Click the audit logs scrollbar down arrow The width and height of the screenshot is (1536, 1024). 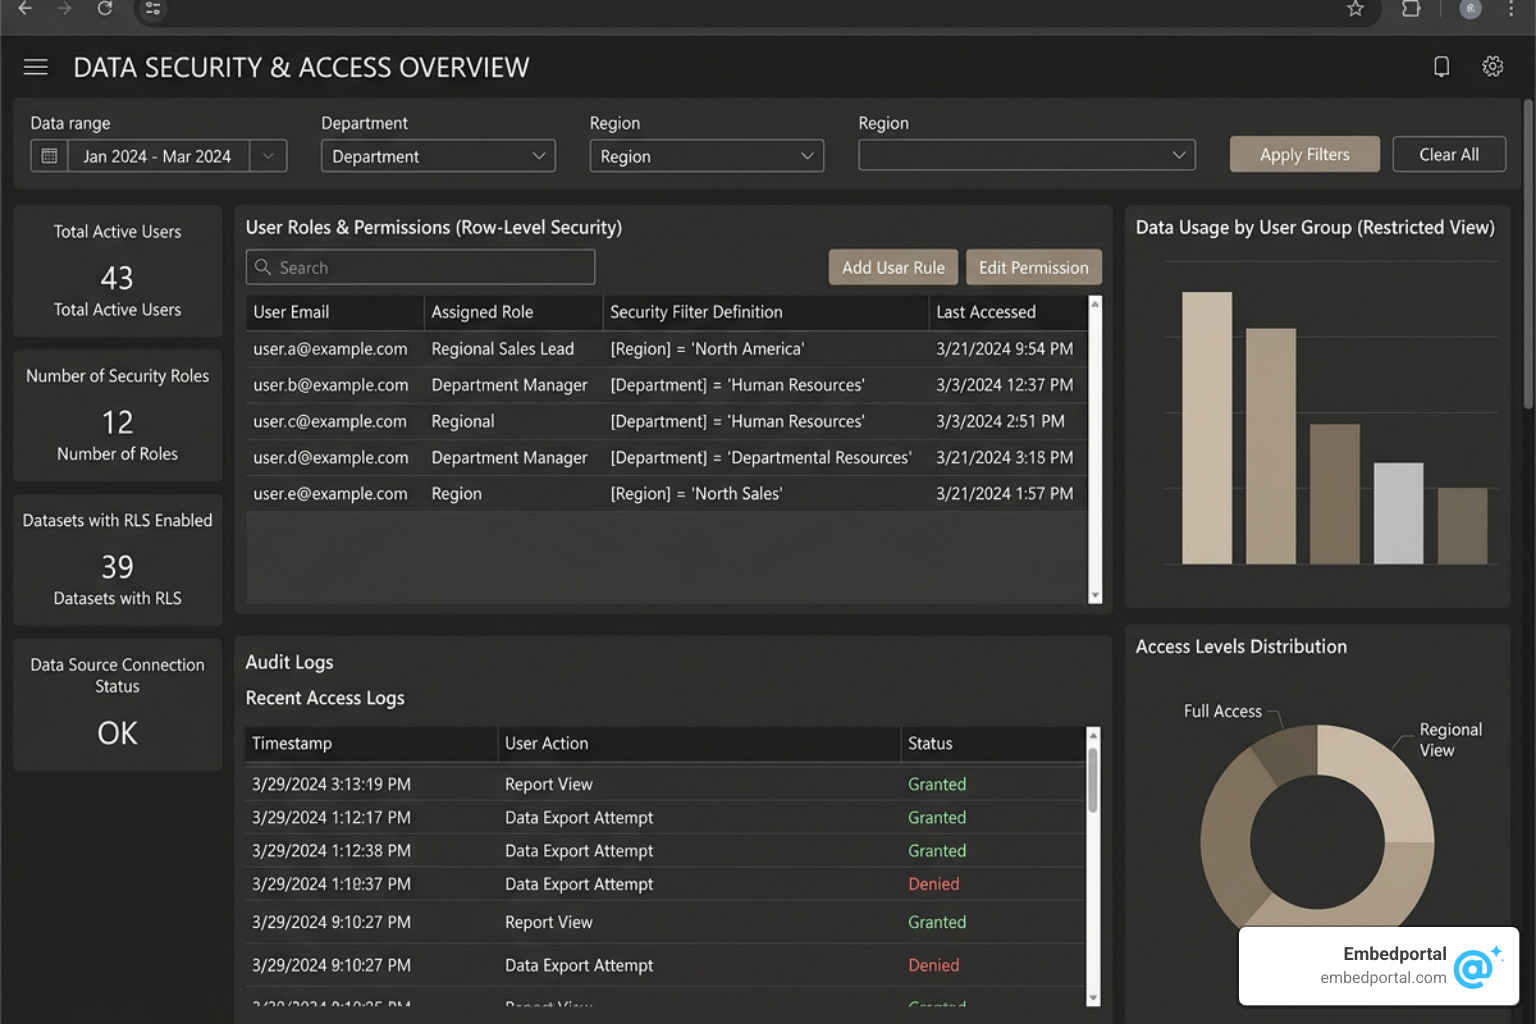coord(1093,998)
